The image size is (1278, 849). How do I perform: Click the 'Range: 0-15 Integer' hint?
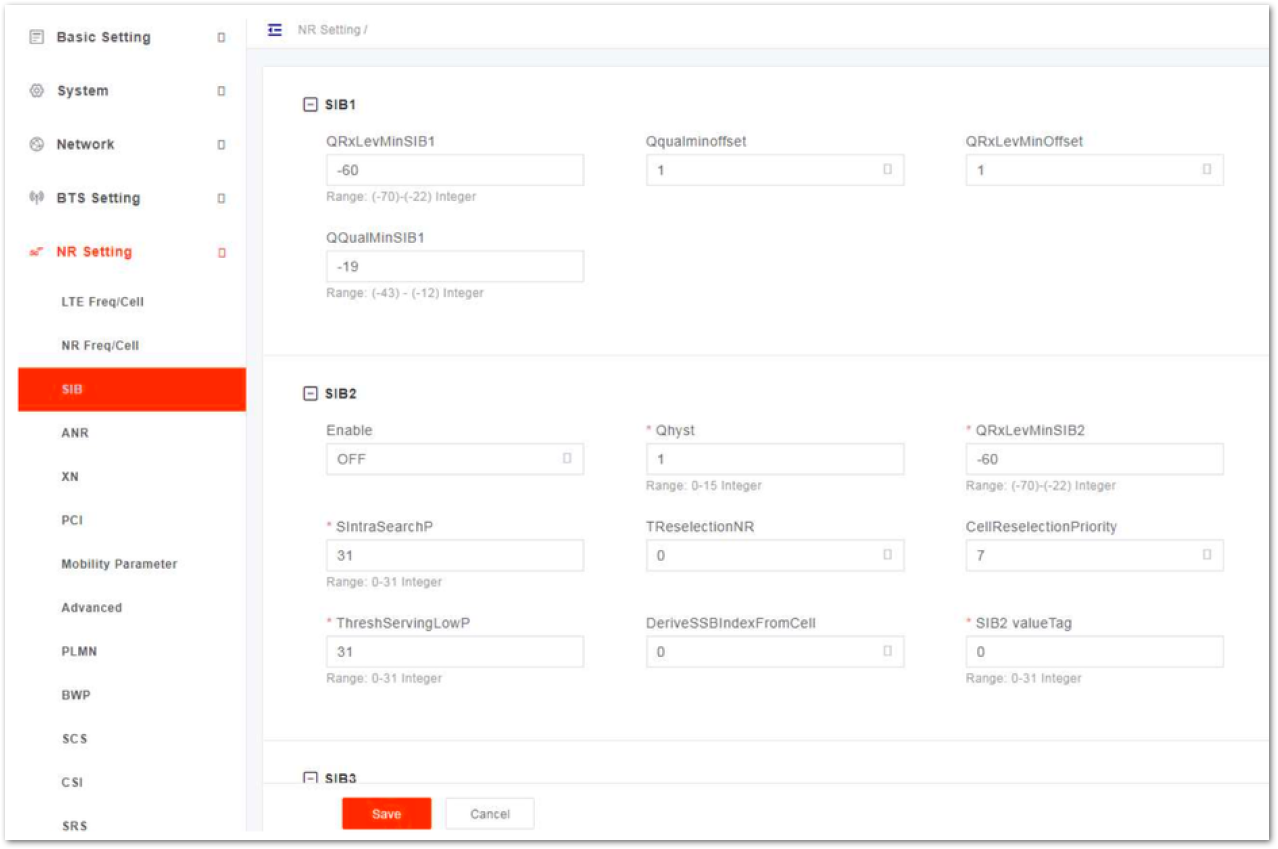[x=704, y=486]
